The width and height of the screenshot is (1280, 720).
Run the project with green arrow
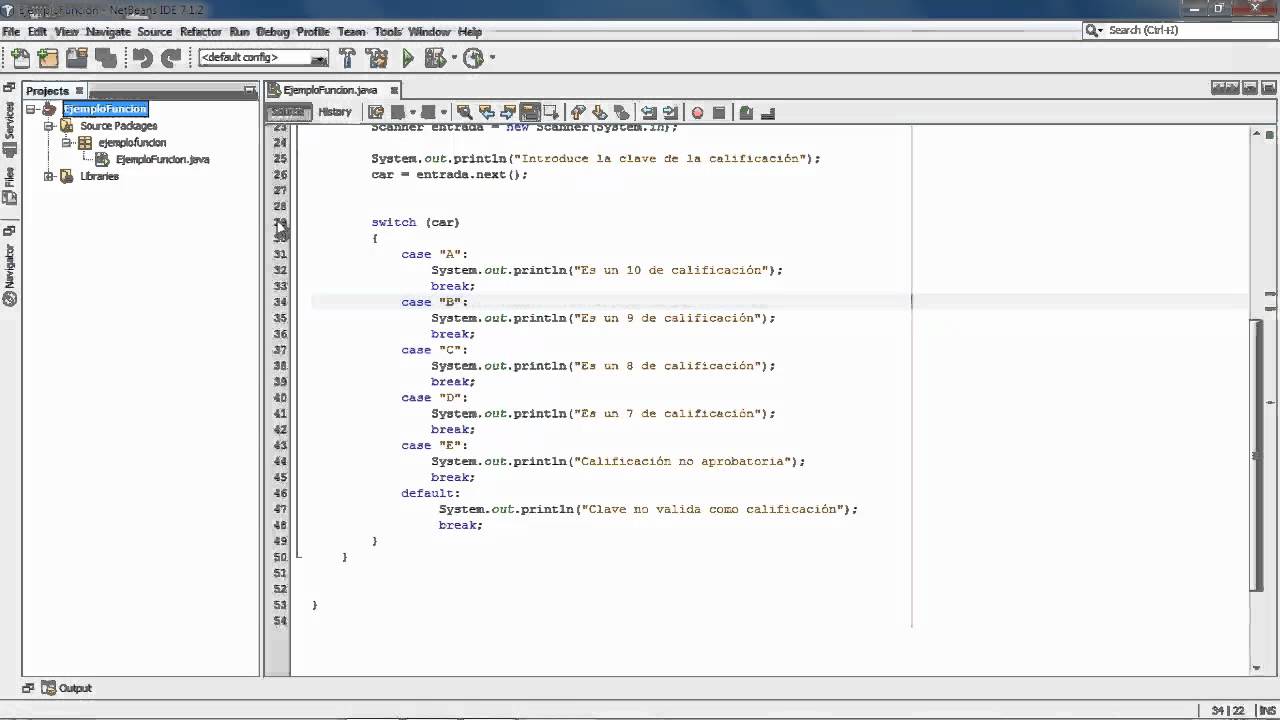coord(408,58)
